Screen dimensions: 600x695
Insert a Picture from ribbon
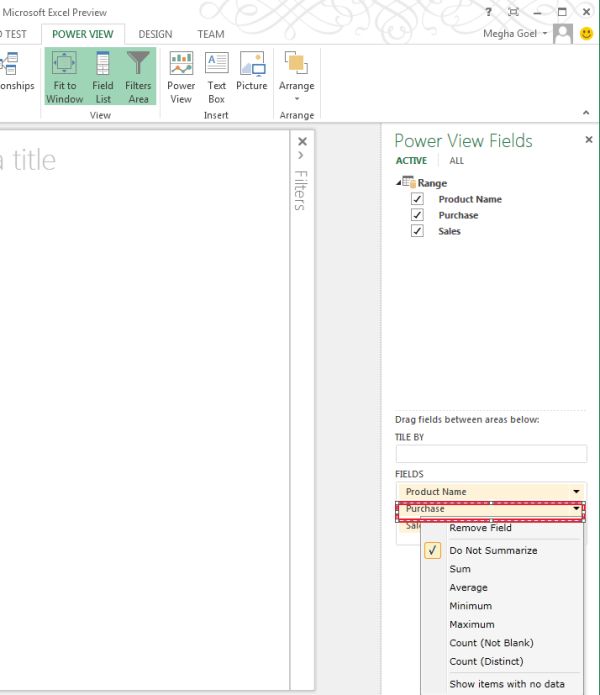tap(252, 71)
